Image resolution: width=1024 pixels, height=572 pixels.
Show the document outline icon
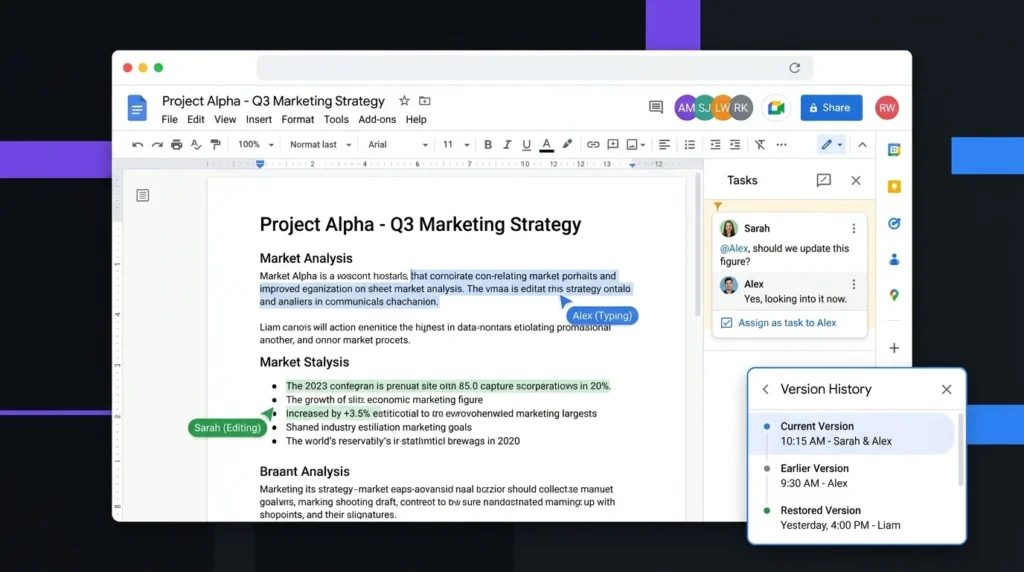(142, 195)
